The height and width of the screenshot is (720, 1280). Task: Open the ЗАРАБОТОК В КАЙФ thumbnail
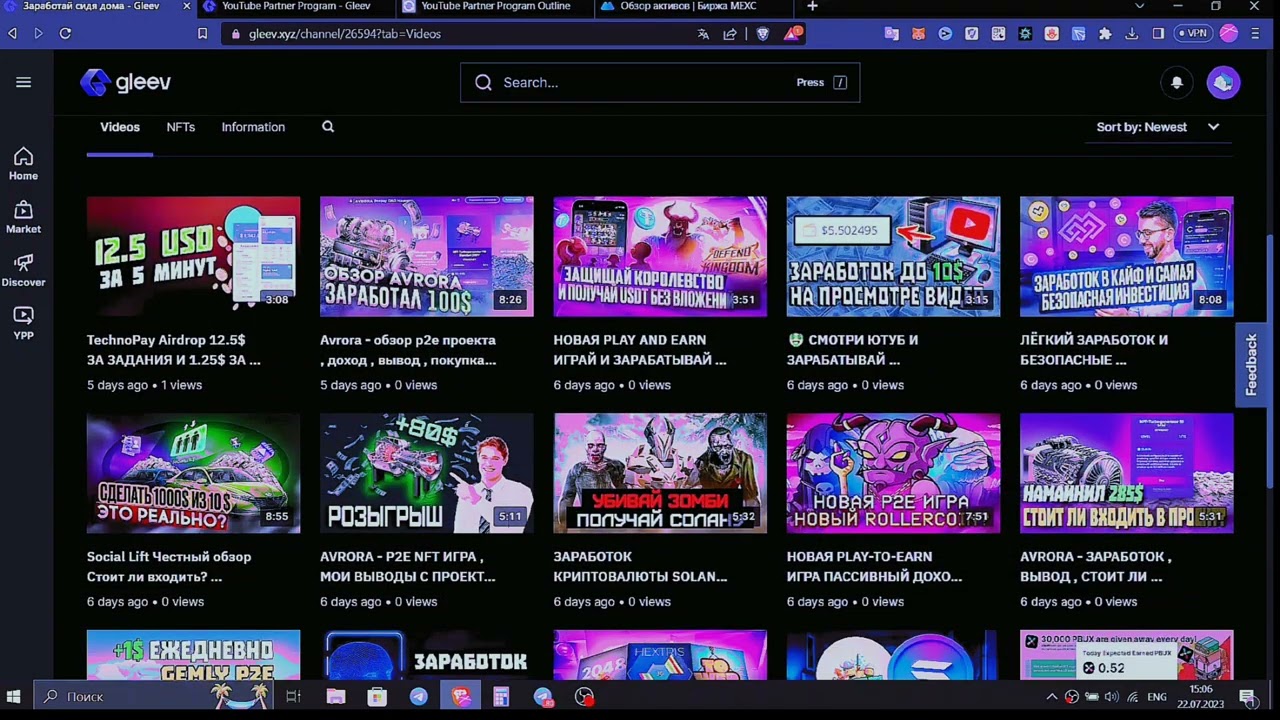[1127, 256]
